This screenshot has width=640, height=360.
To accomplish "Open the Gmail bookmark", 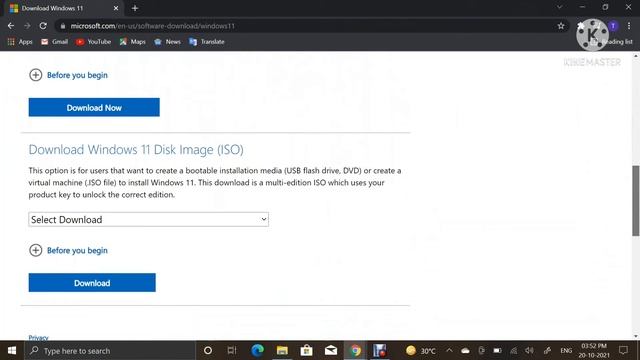I will click(x=54, y=42).
